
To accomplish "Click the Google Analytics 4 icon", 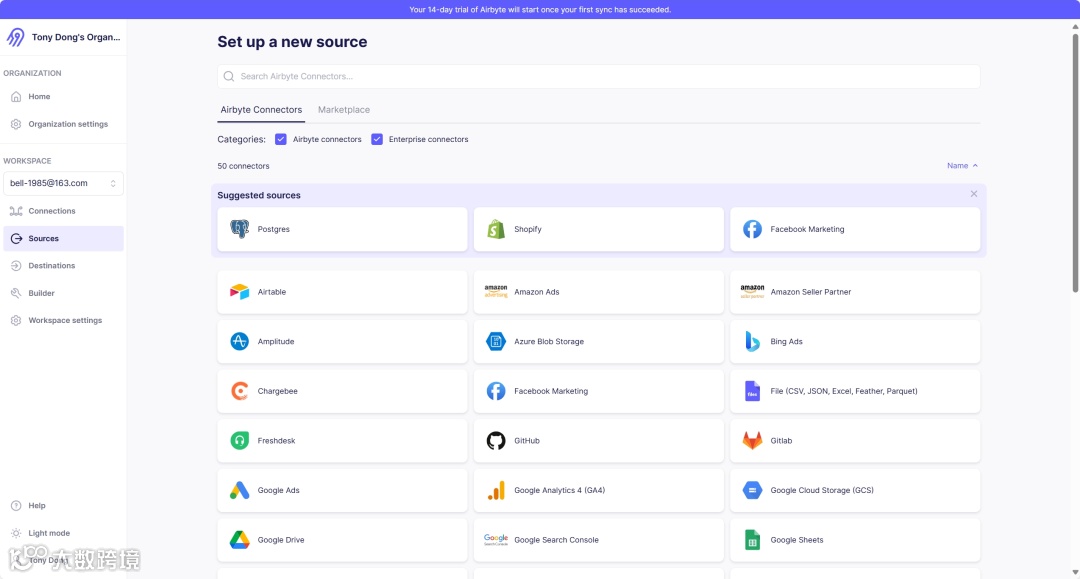I will tap(496, 490).
